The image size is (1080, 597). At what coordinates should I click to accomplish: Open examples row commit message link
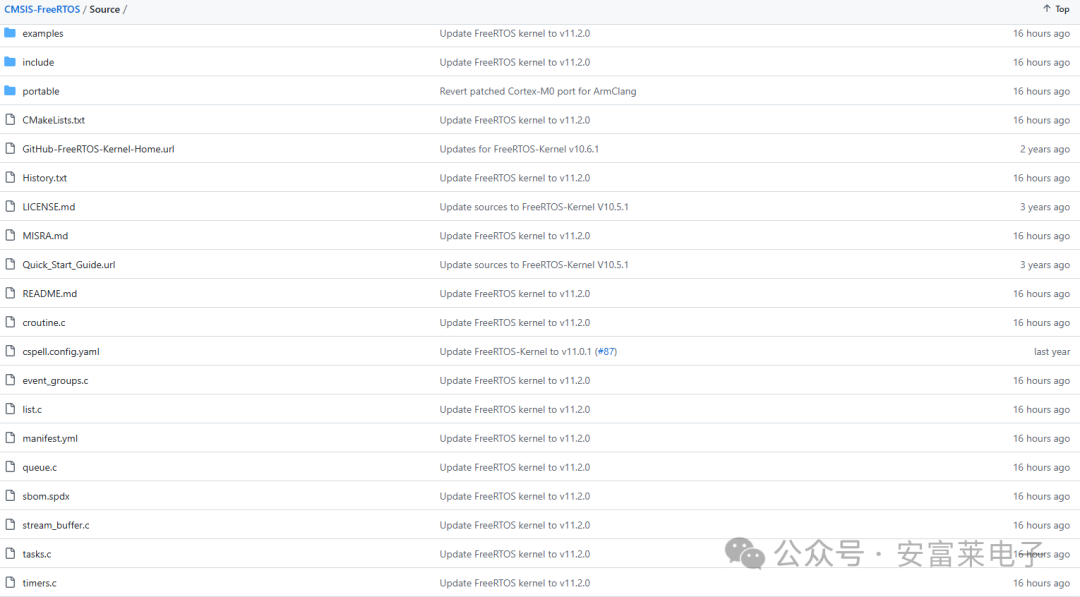(x=515, y=33)
